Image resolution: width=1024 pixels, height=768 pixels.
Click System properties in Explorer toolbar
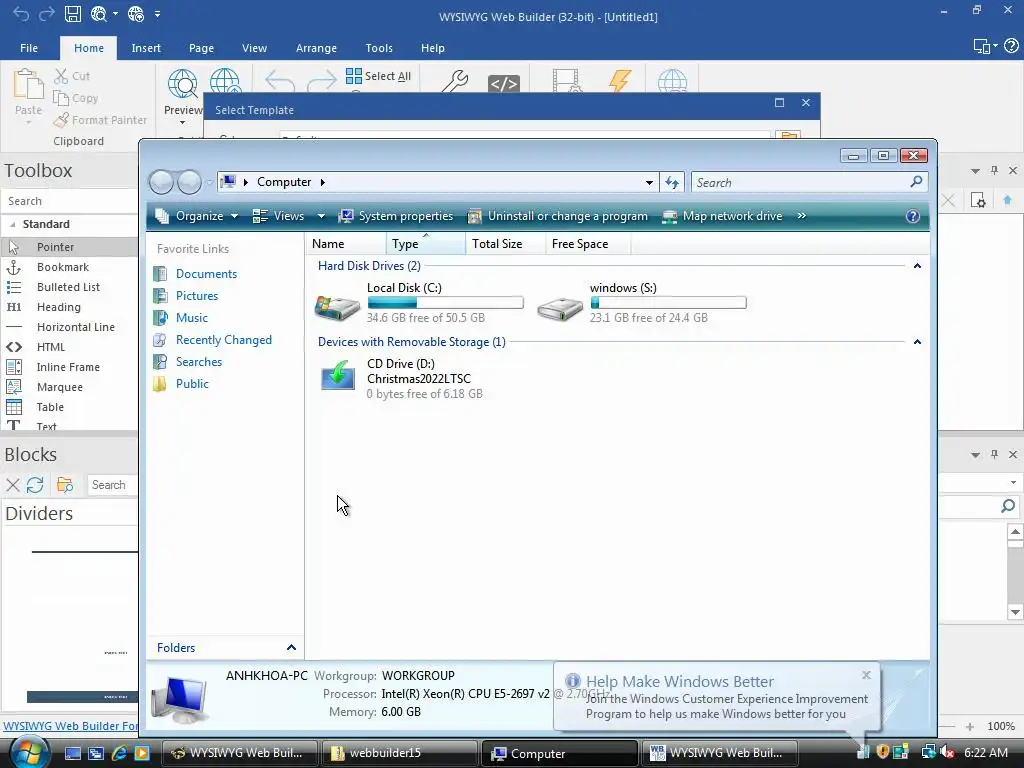pyautogui.click(x=396, y=216)
